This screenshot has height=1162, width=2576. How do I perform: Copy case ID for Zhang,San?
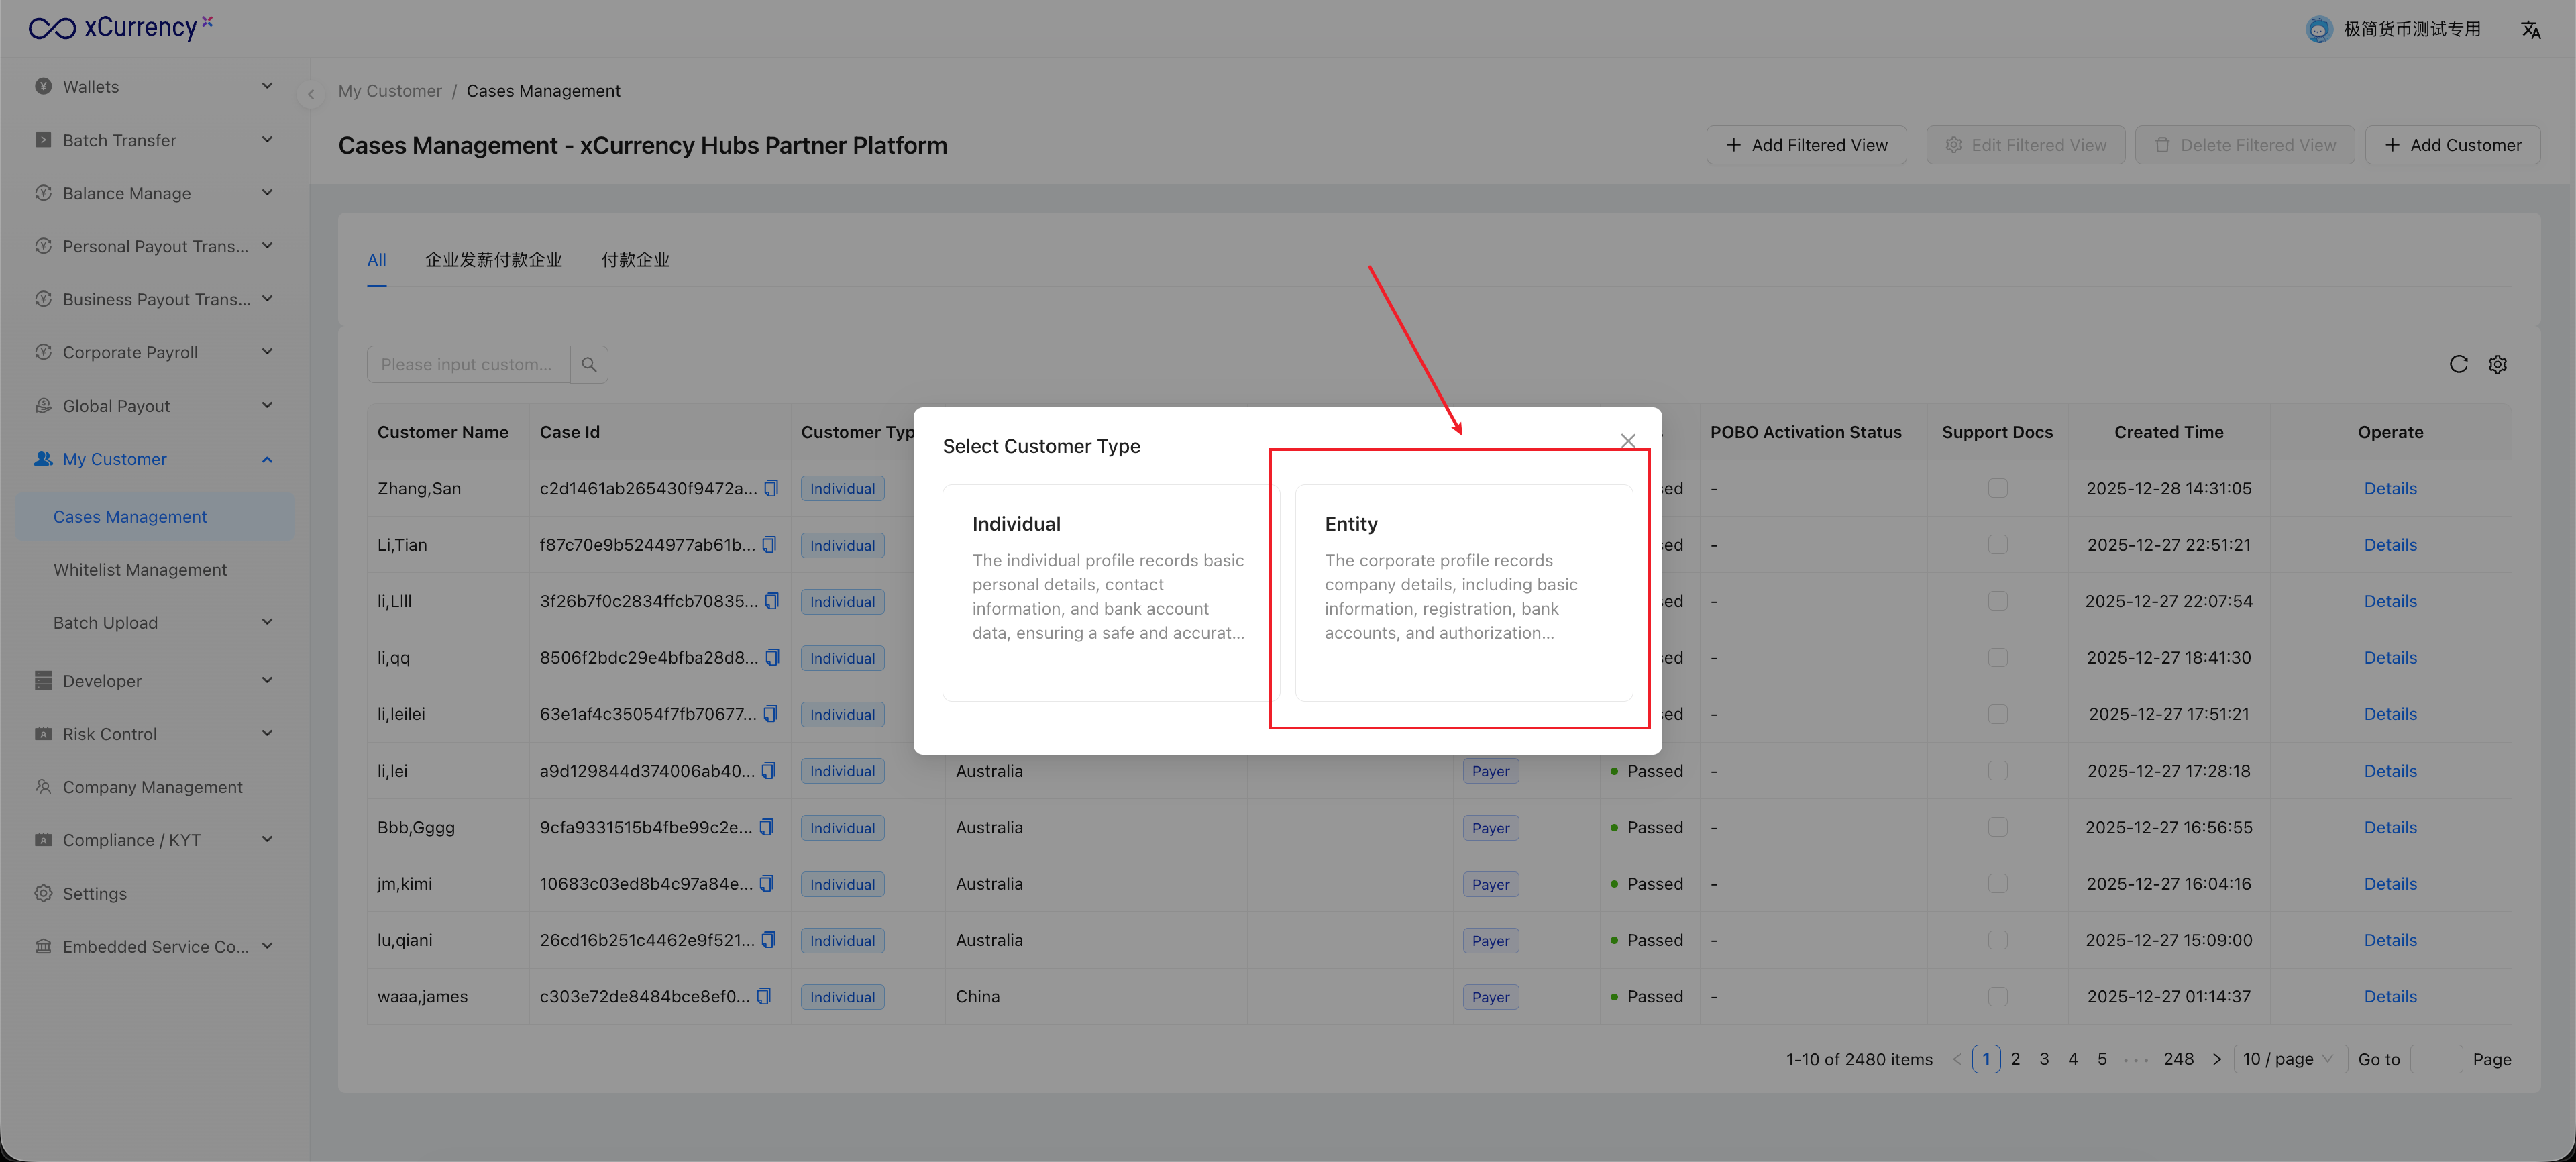[x=771, y=488]
